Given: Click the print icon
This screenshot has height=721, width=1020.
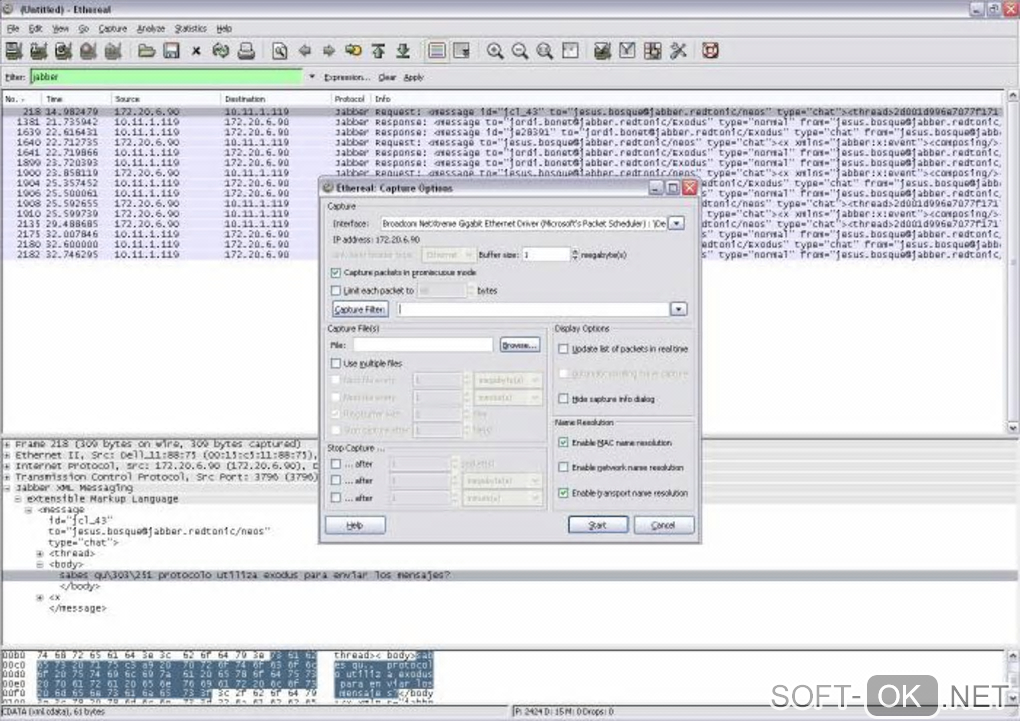Looking at the screenshot, I should [246, 51].
